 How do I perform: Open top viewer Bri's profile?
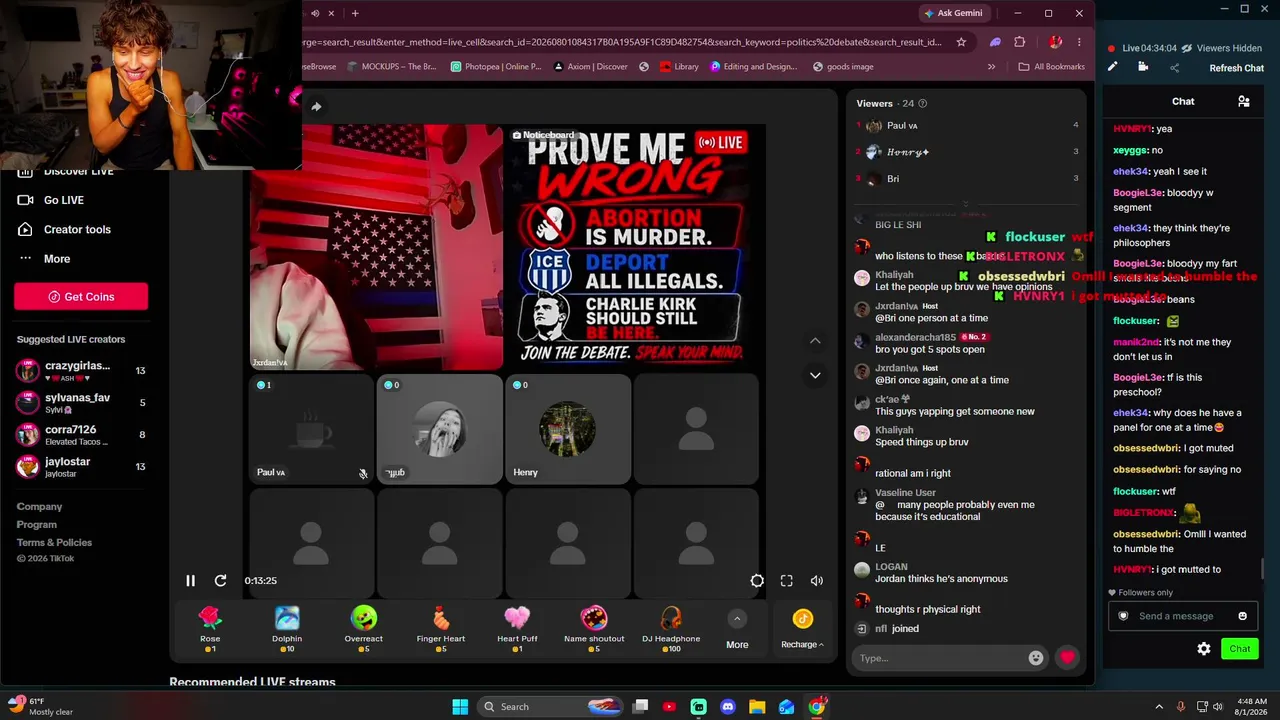point(966,179)
